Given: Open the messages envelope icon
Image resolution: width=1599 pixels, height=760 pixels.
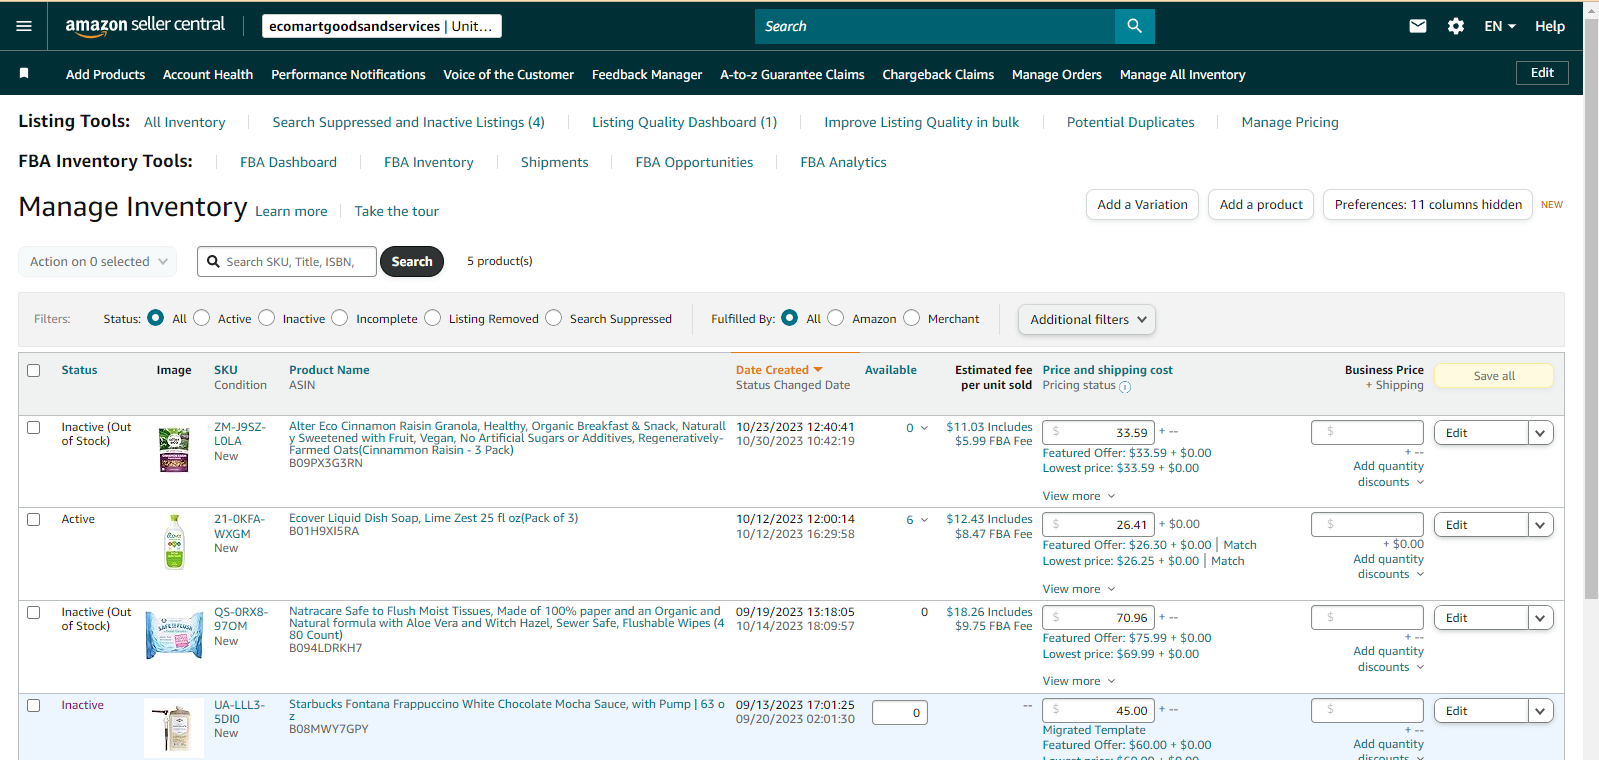Looking at the screenshot, I should [x=1418, y=26].
